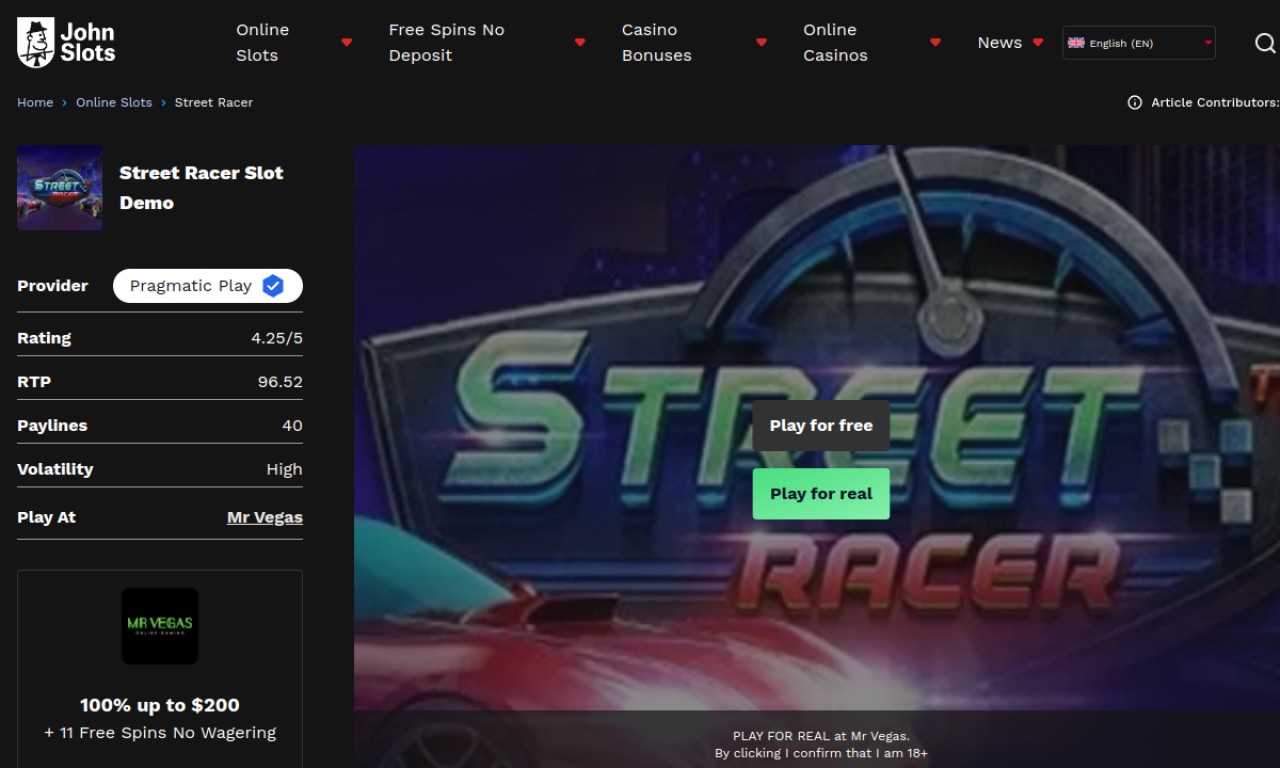Open the Free Spins No Deposit nav item
The height and width of the screenshot is (768, 1280).
tap(447, 43)
